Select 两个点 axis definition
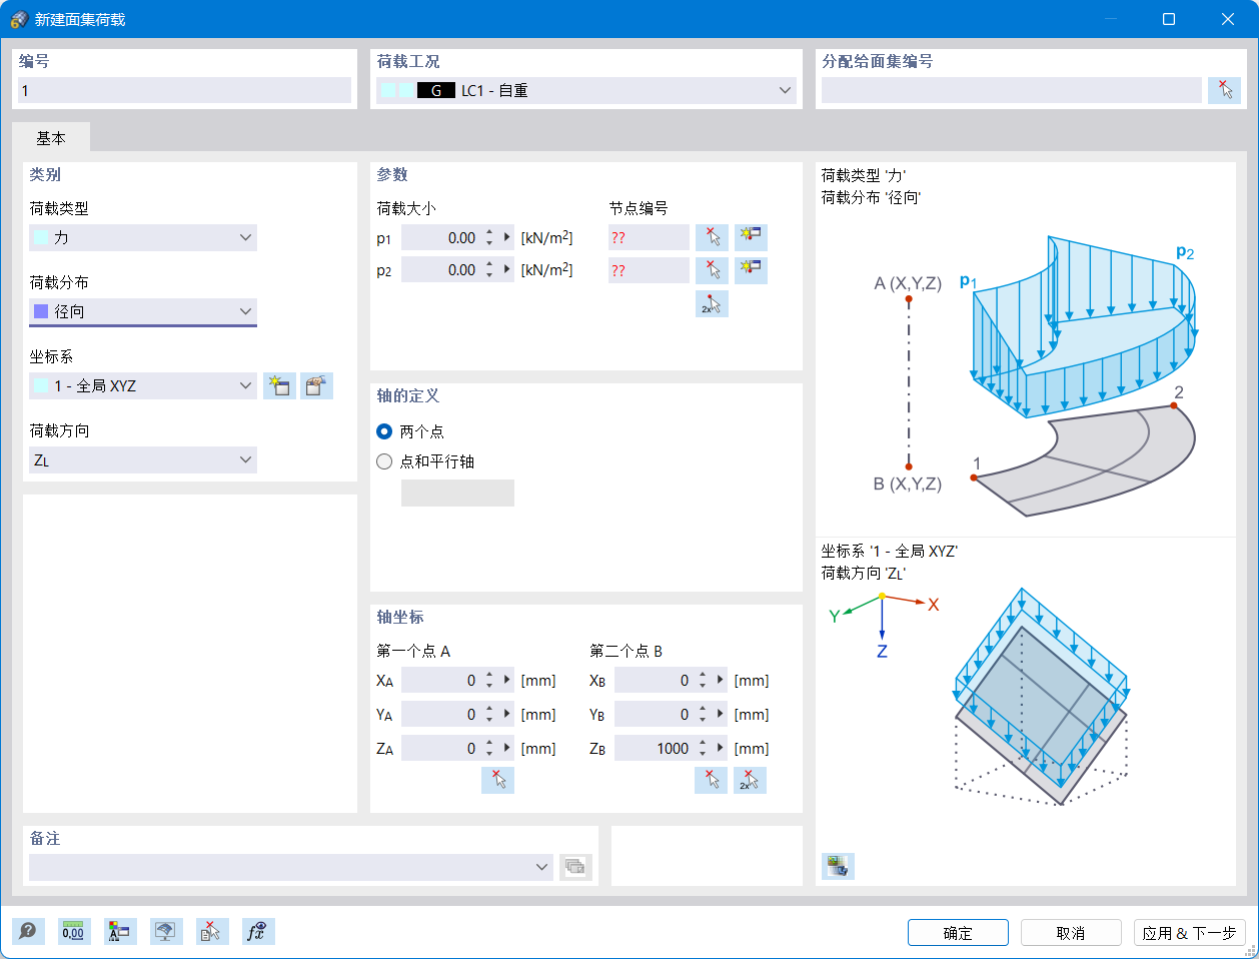This screenshot has width=1259, height=959. tap(384, 431)
